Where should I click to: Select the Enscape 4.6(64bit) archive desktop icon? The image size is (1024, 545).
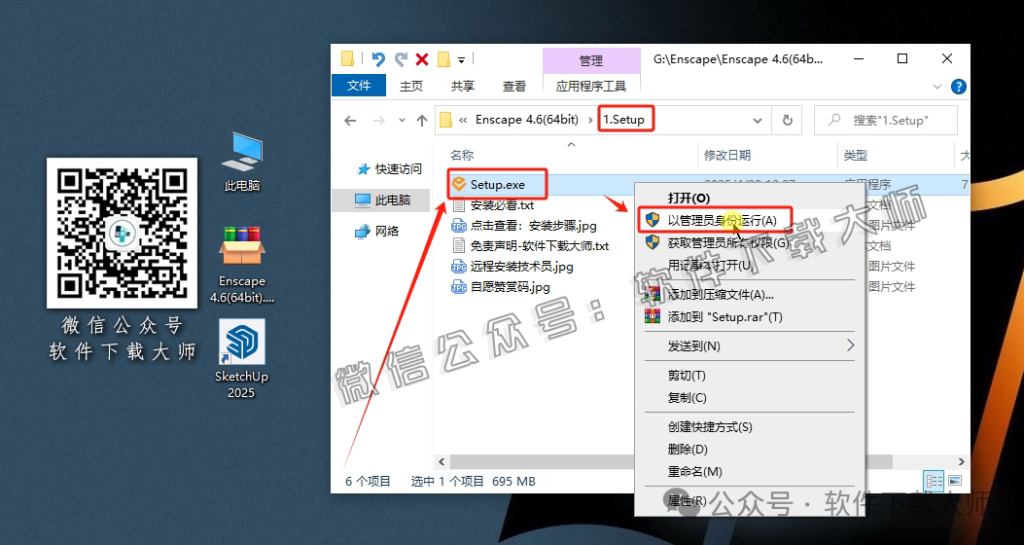click(x=242, y=264)
